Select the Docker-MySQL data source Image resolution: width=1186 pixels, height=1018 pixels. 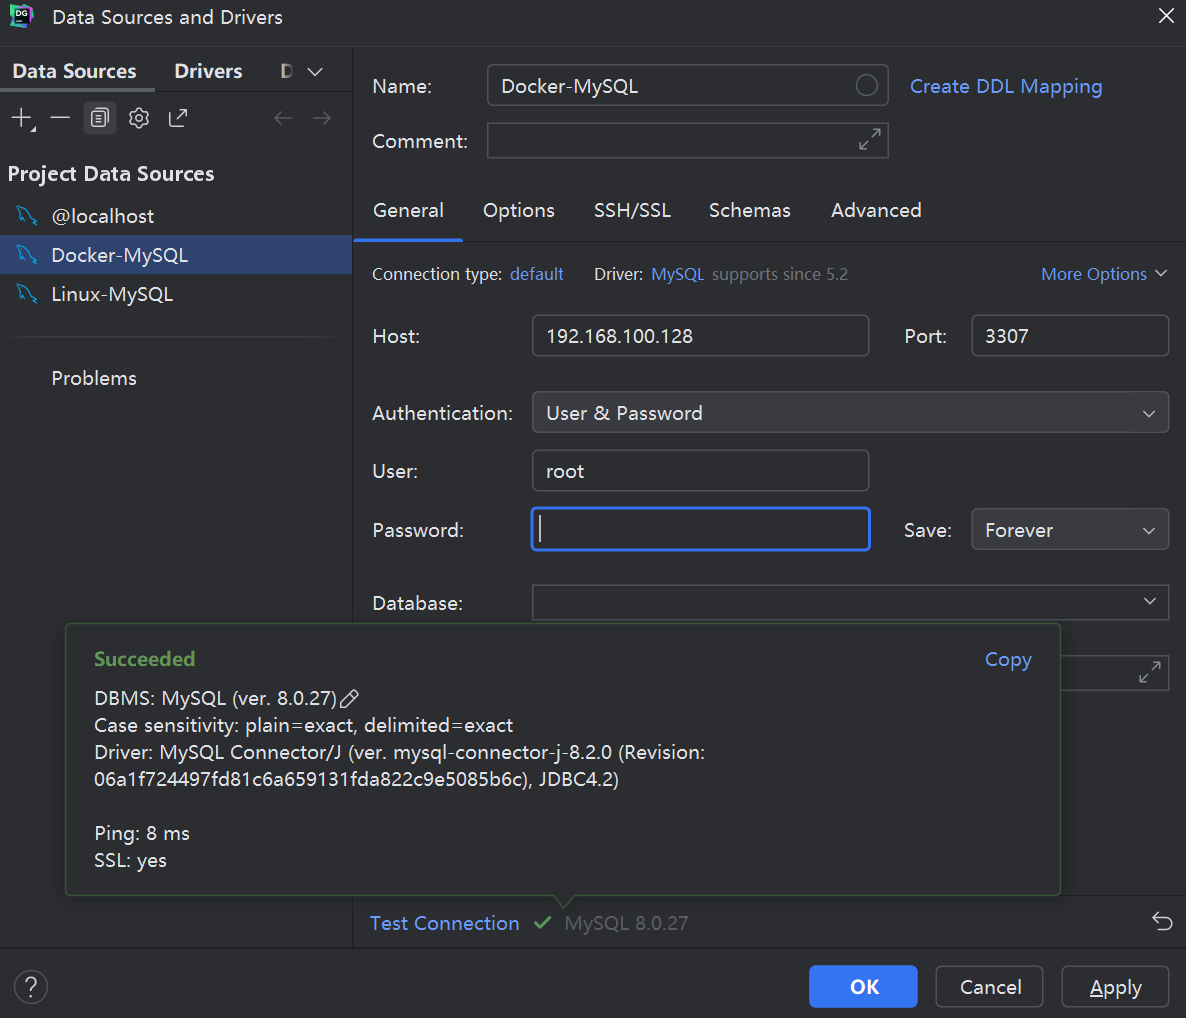point(175,255)
